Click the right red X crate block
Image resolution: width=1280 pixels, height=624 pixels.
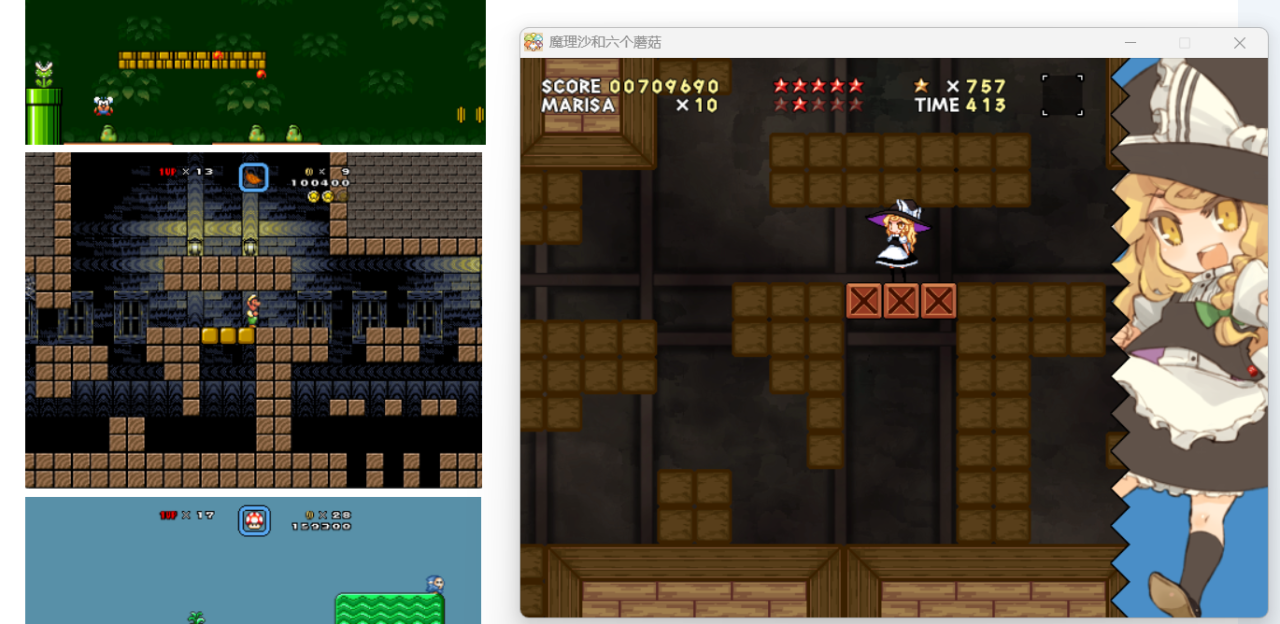[x=938, y=301]
